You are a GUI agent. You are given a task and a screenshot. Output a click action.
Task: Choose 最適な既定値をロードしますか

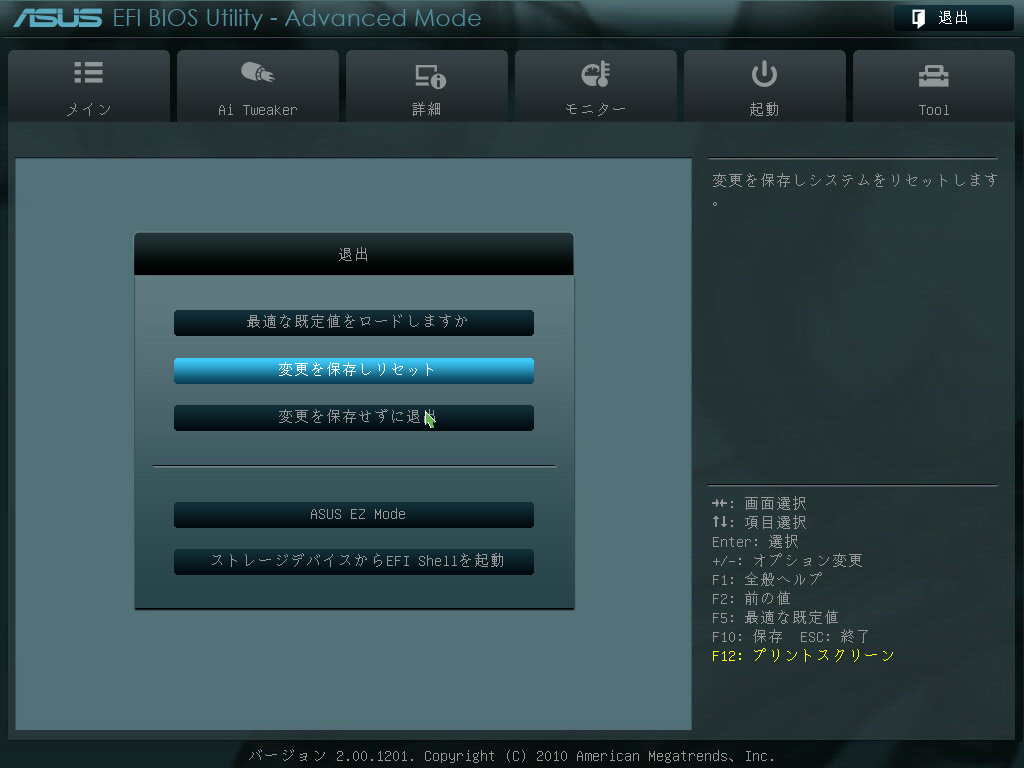(354, 323)
